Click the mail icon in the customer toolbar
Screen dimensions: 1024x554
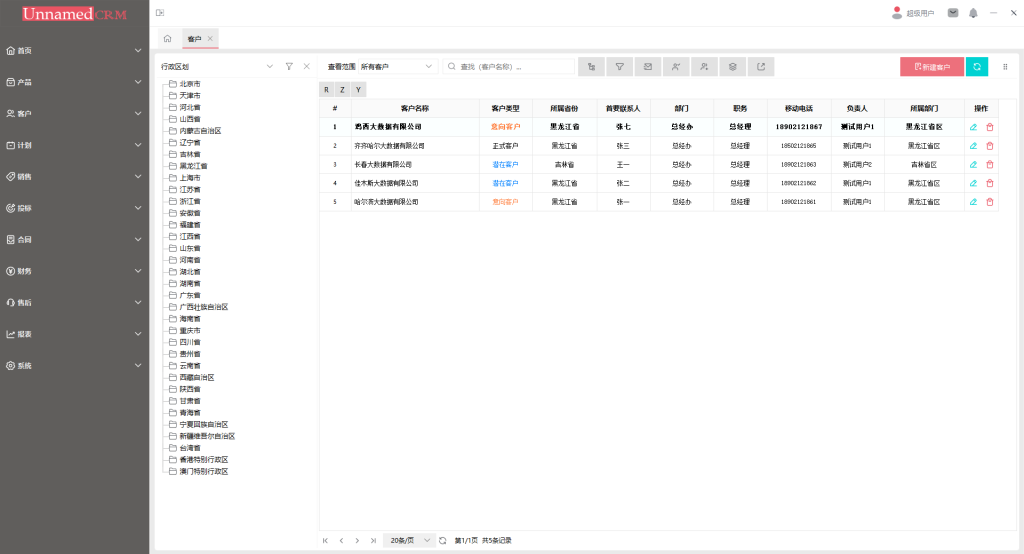648,67
